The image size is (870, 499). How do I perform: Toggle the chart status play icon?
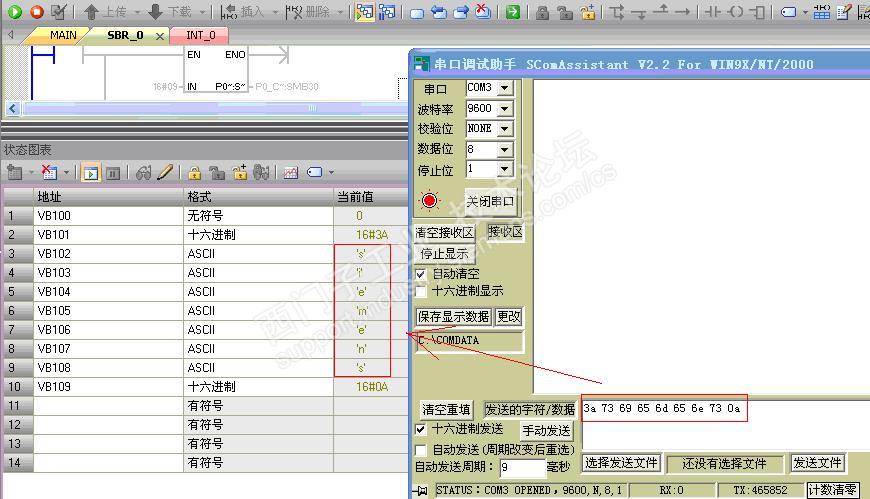click(90, 173)
